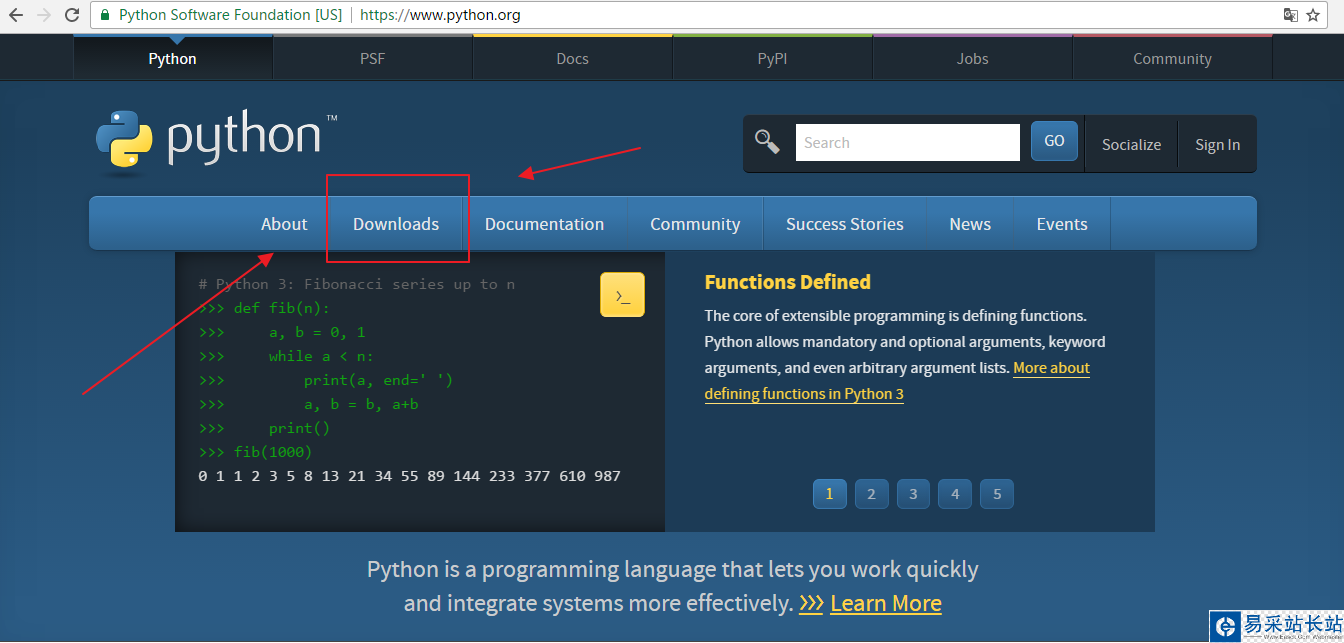Image resolution: width=1344 pixels, height=643 pixels.
Task: Select slide 5 in the carousel pager
Action: click(997, 493)
